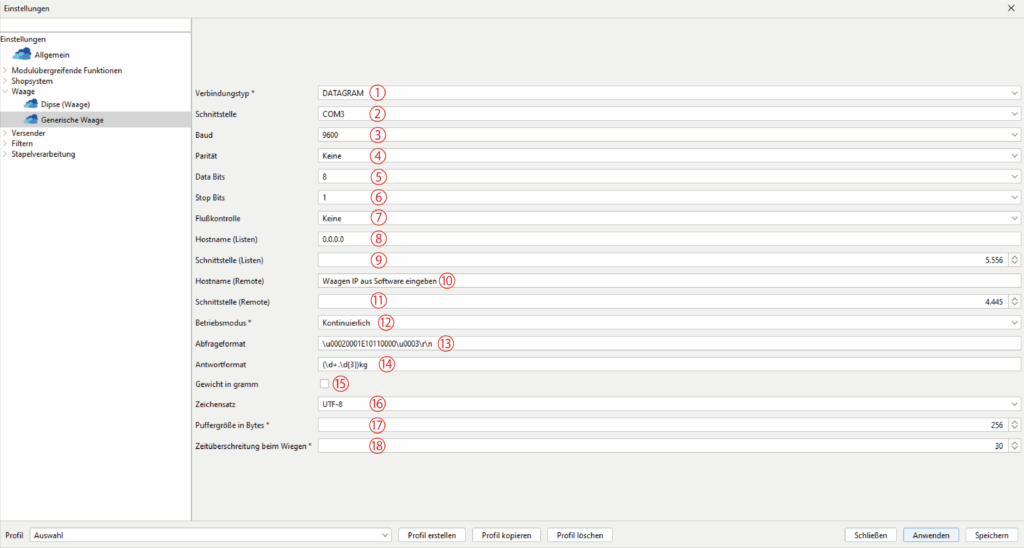Expand the Shopsystem tree node
Viewport: 1024px width, 548px height.
point(5,81)
